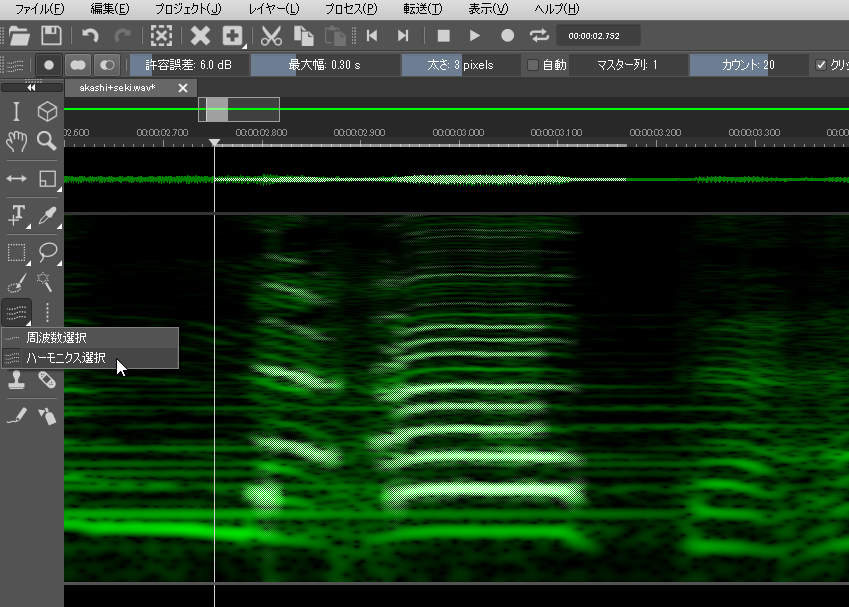Open the ファイル(F) menu

pos(39,9)
